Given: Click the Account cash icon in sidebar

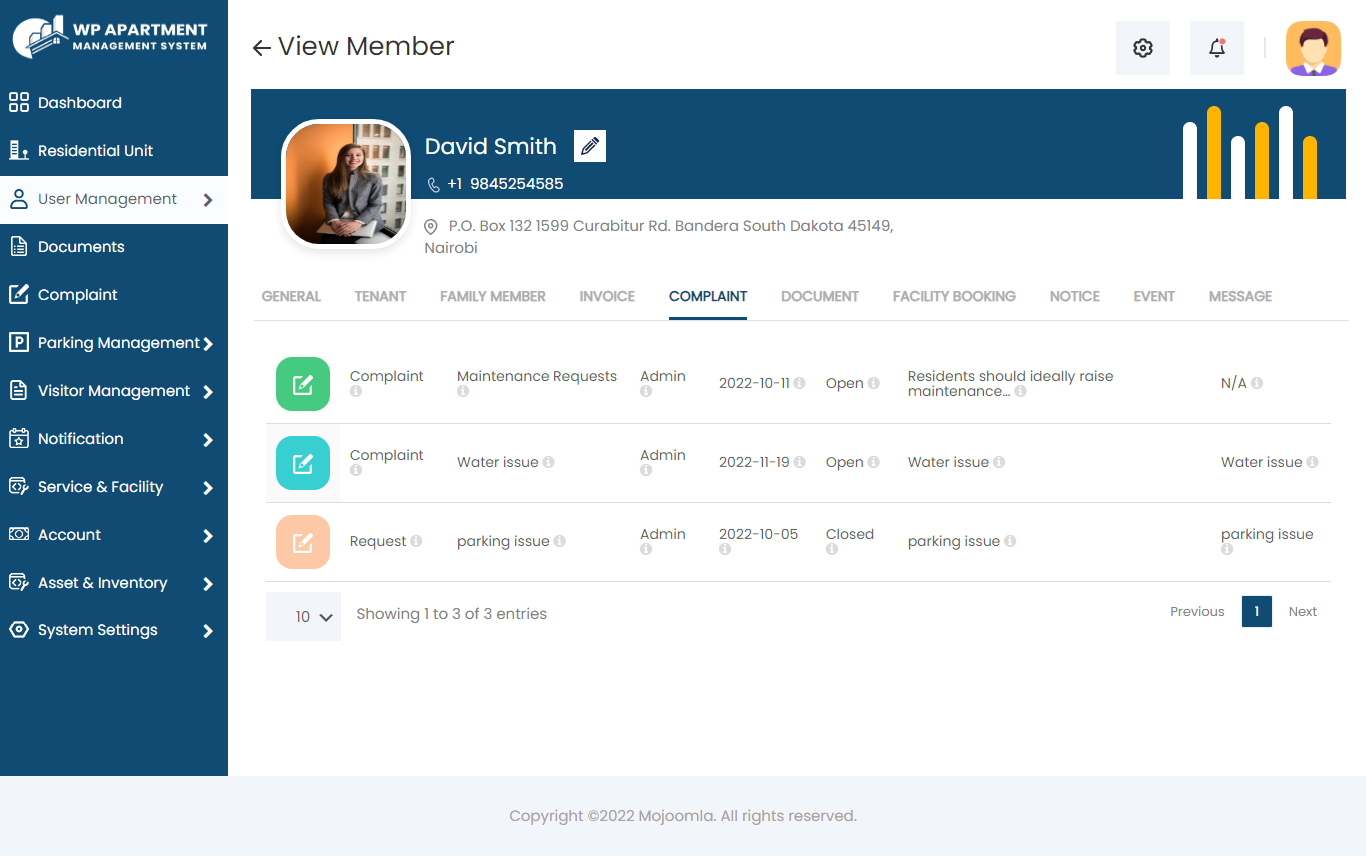Looking at the screenshot, I should [x=18, y=534].
